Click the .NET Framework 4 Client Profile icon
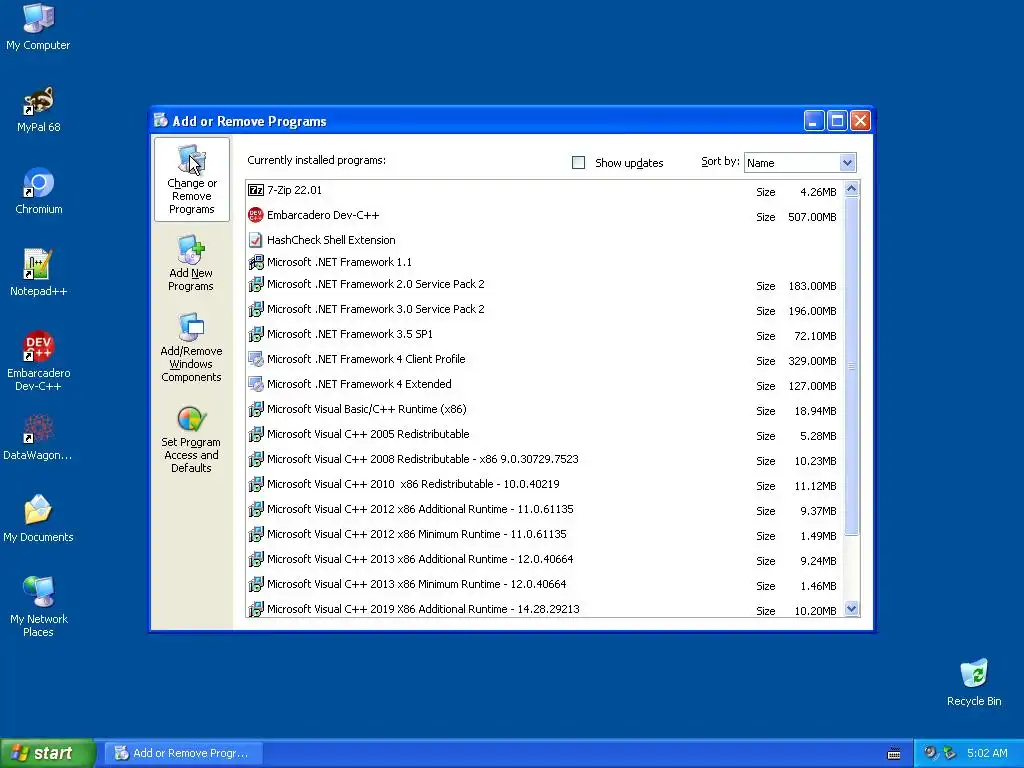 point(256,359)
